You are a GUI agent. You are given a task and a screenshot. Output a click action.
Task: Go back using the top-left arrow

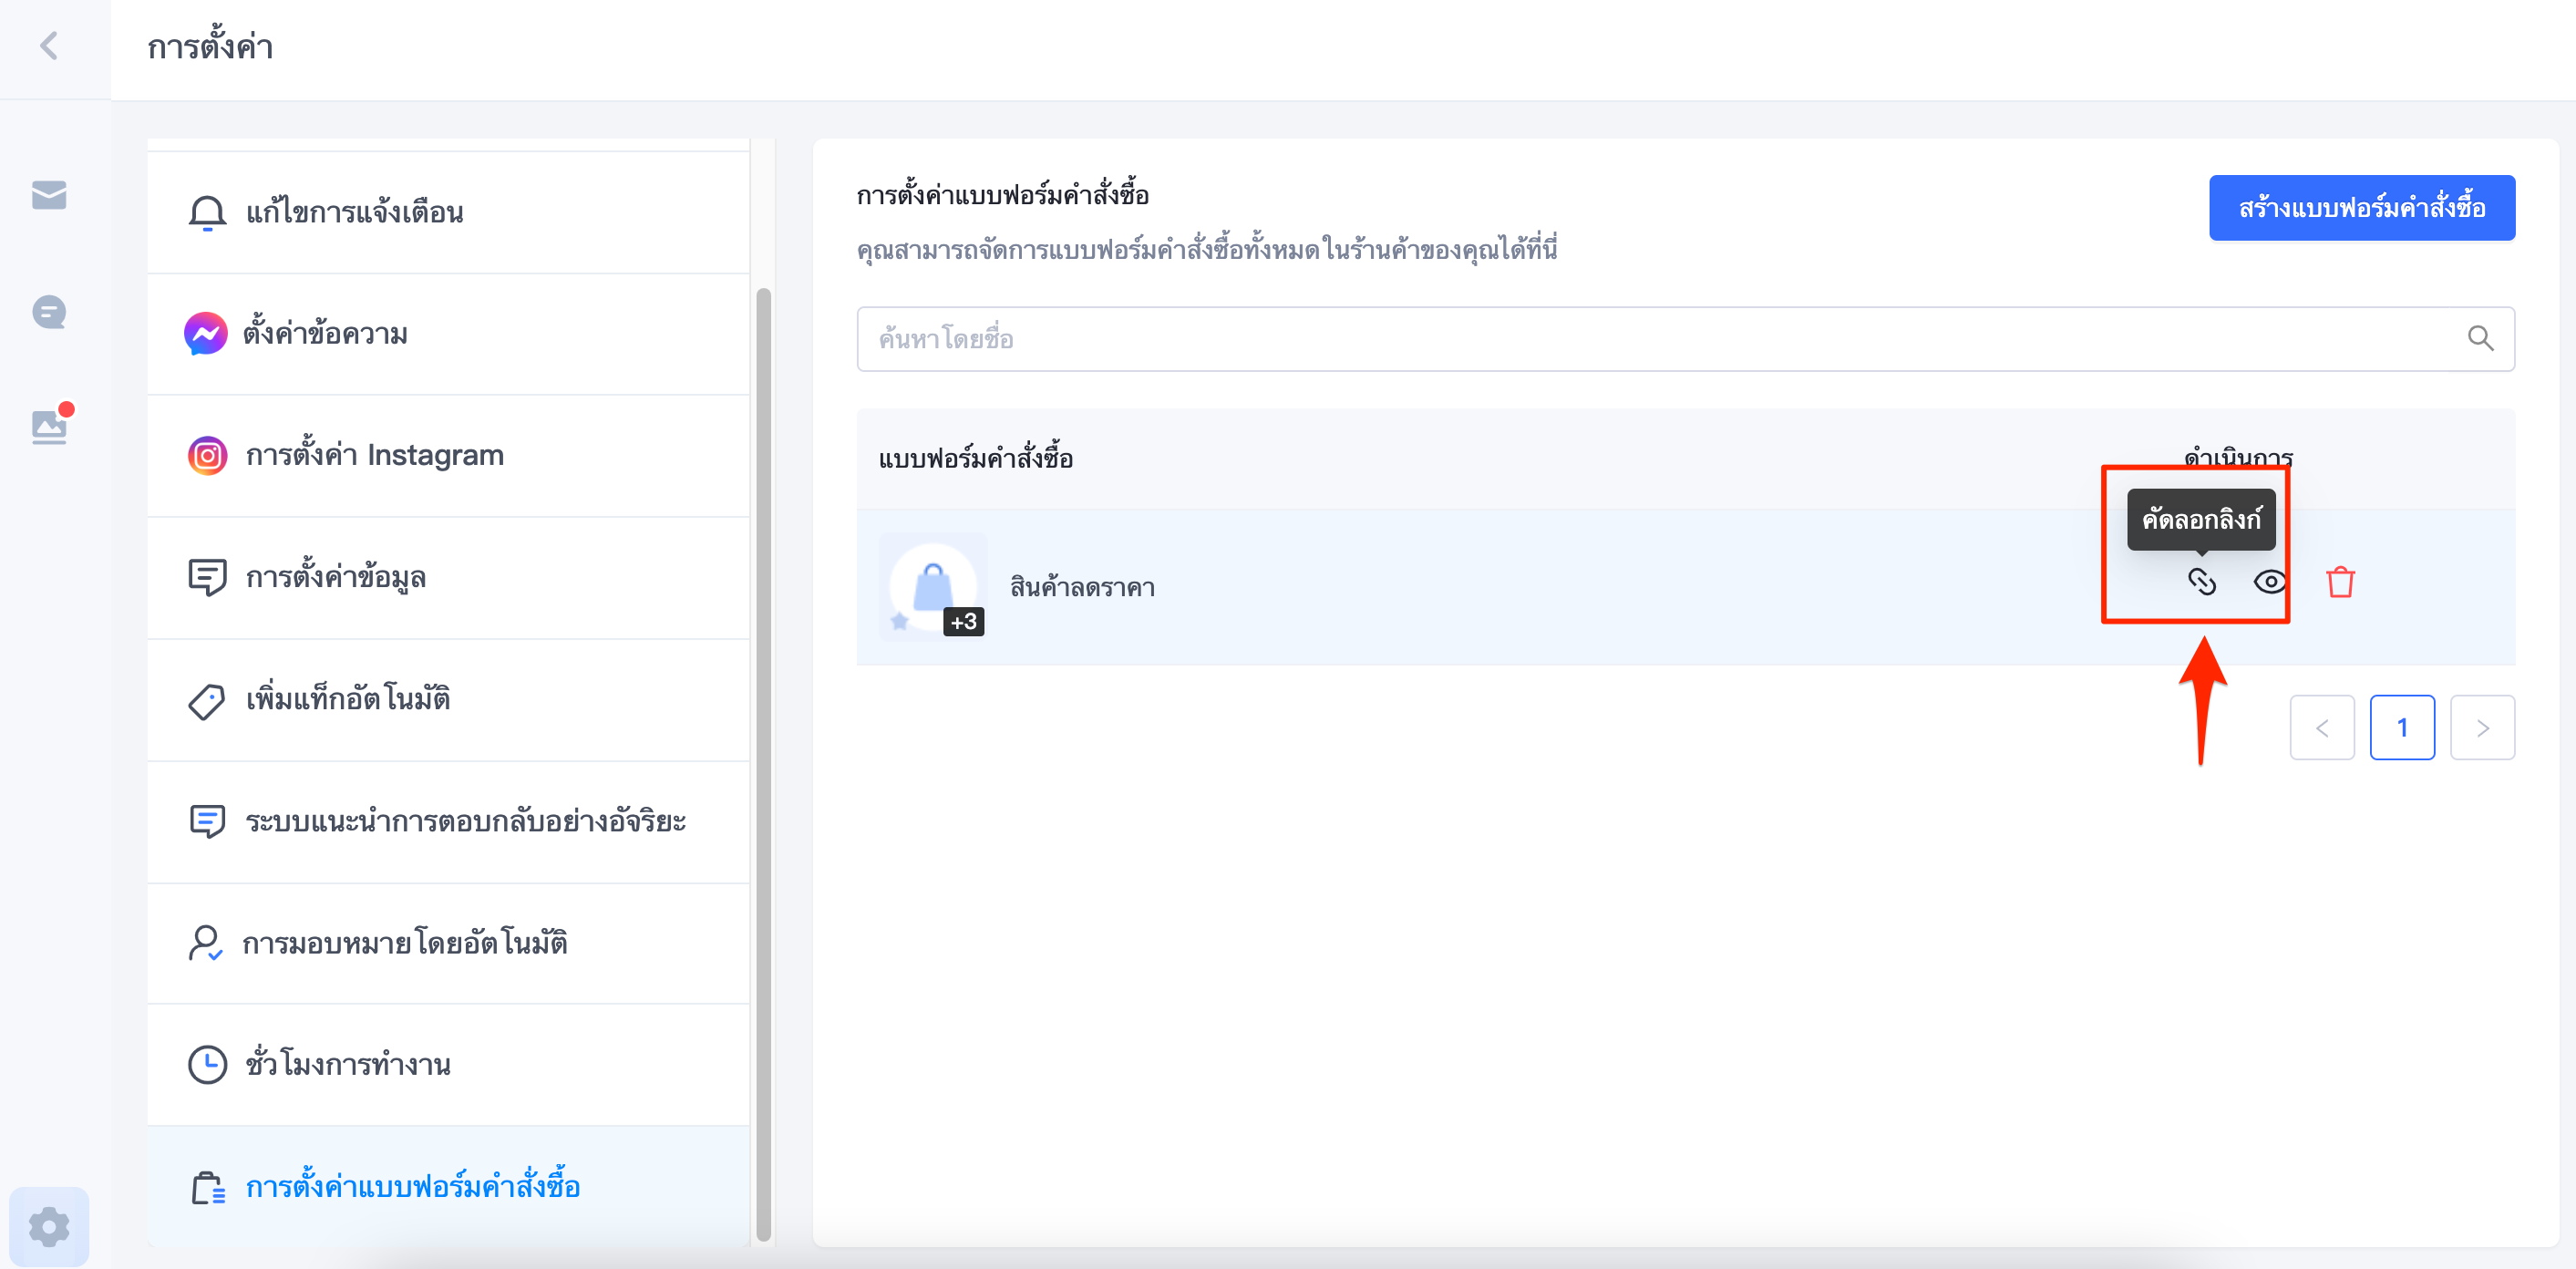pos(48,46)
